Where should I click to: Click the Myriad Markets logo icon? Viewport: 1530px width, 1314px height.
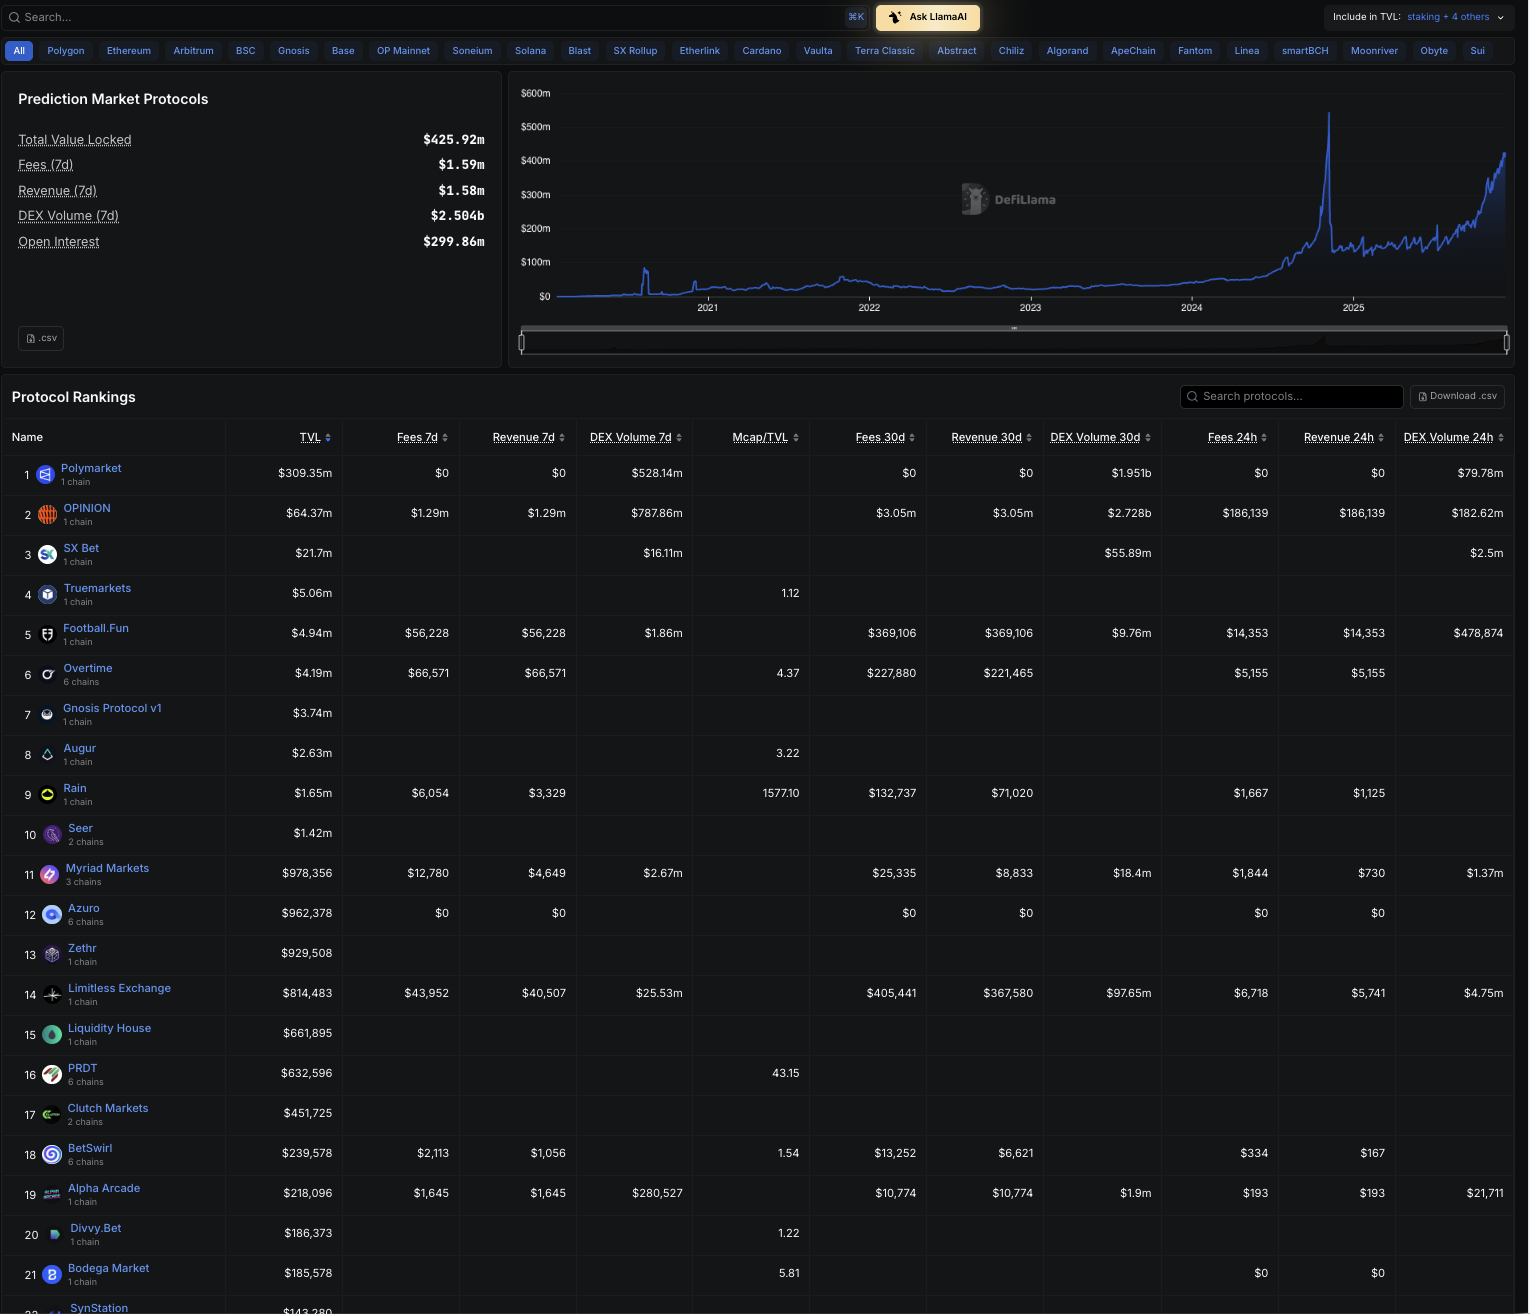(49, 875)
